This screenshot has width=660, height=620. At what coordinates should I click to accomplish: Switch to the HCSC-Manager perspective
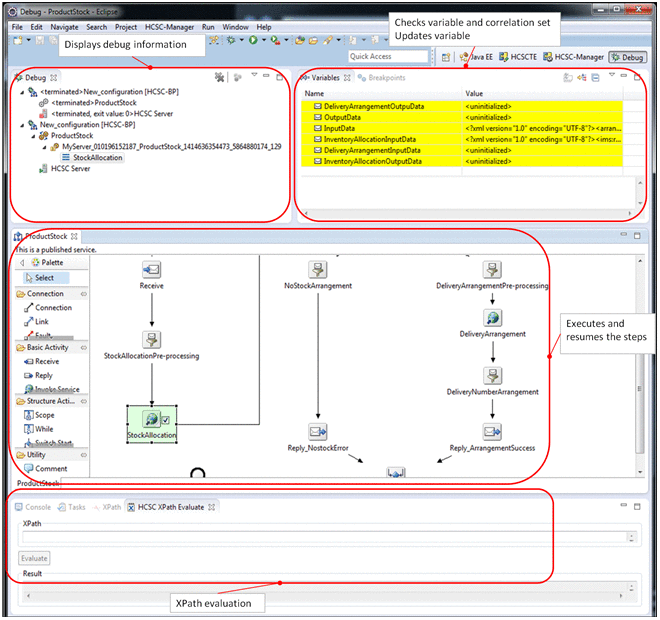573,57
